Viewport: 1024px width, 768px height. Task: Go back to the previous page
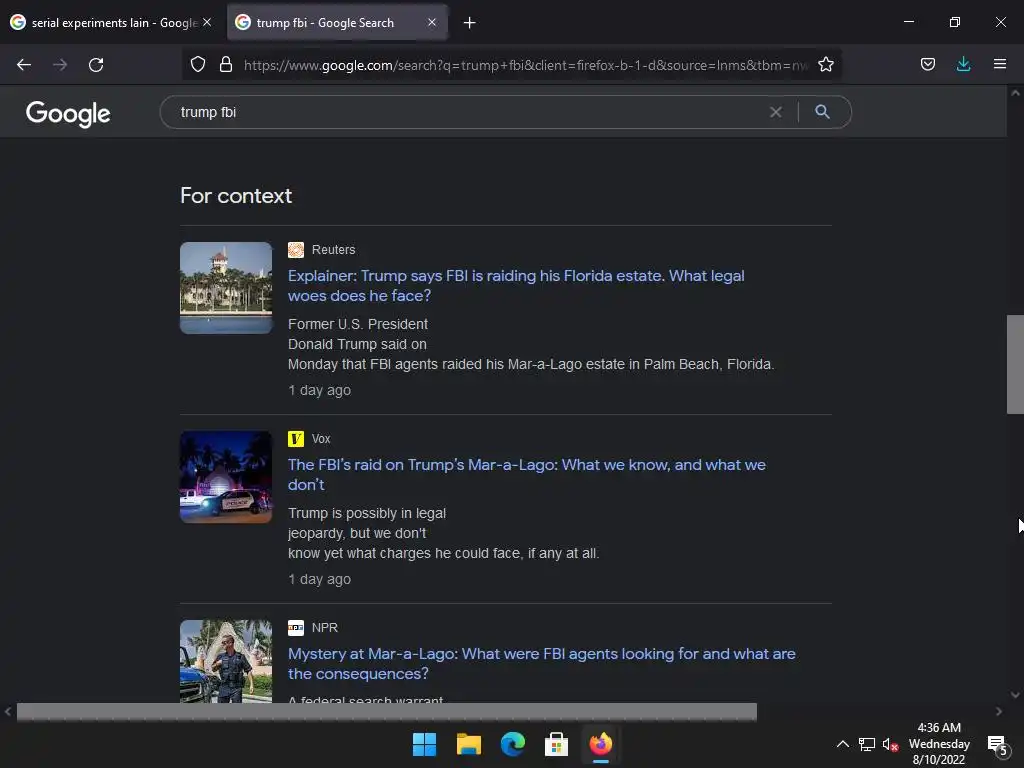[x=24, y=65]
